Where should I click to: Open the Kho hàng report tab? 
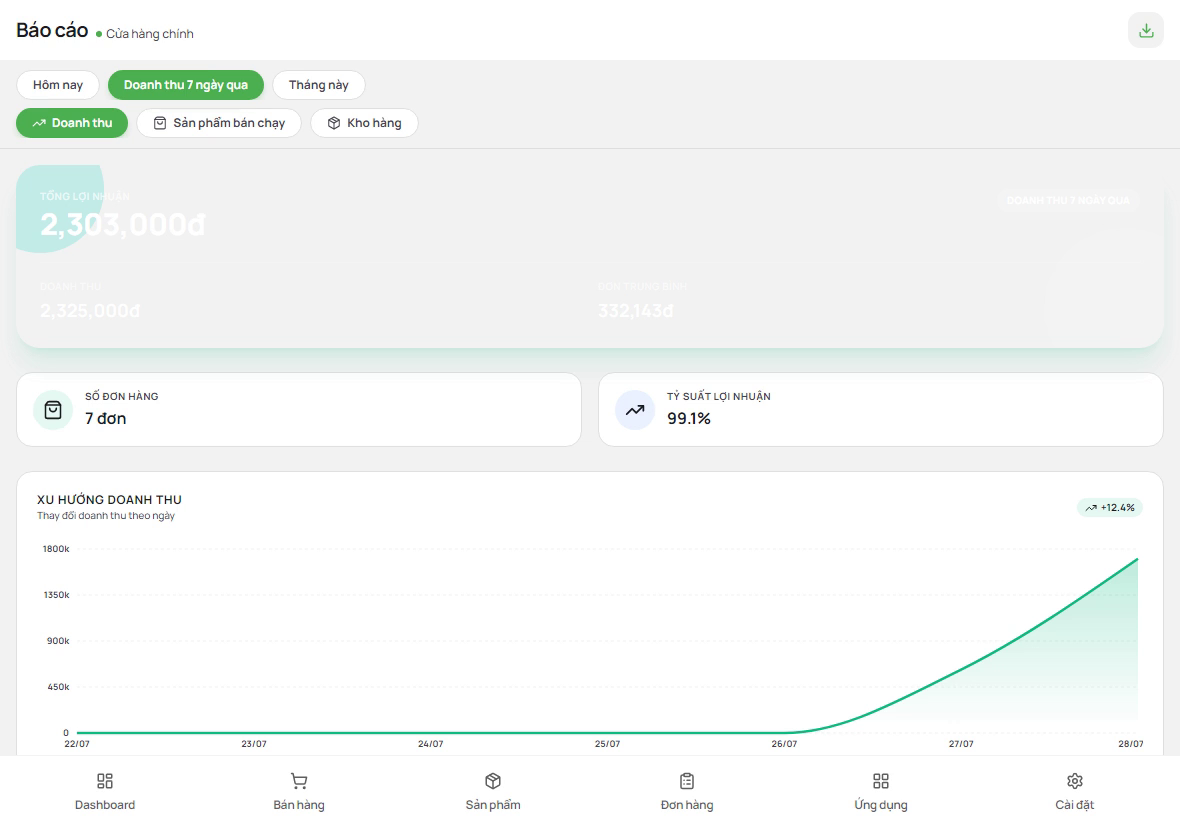pyautogui.click(x=364, y=123)
